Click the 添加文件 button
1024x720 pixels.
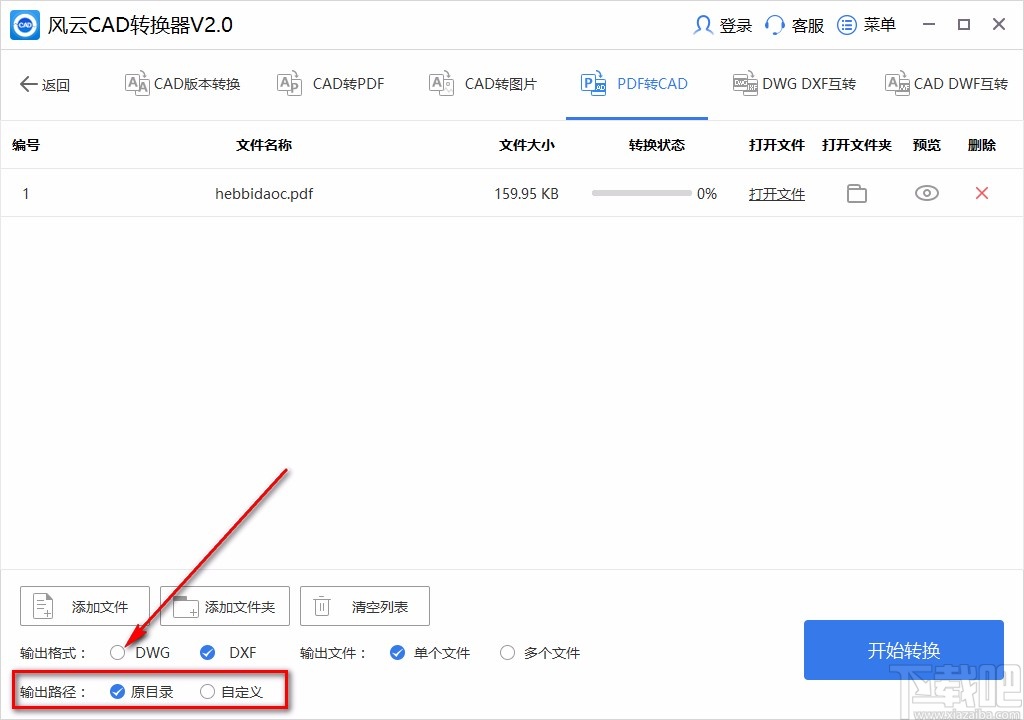[x=85, y=606]
